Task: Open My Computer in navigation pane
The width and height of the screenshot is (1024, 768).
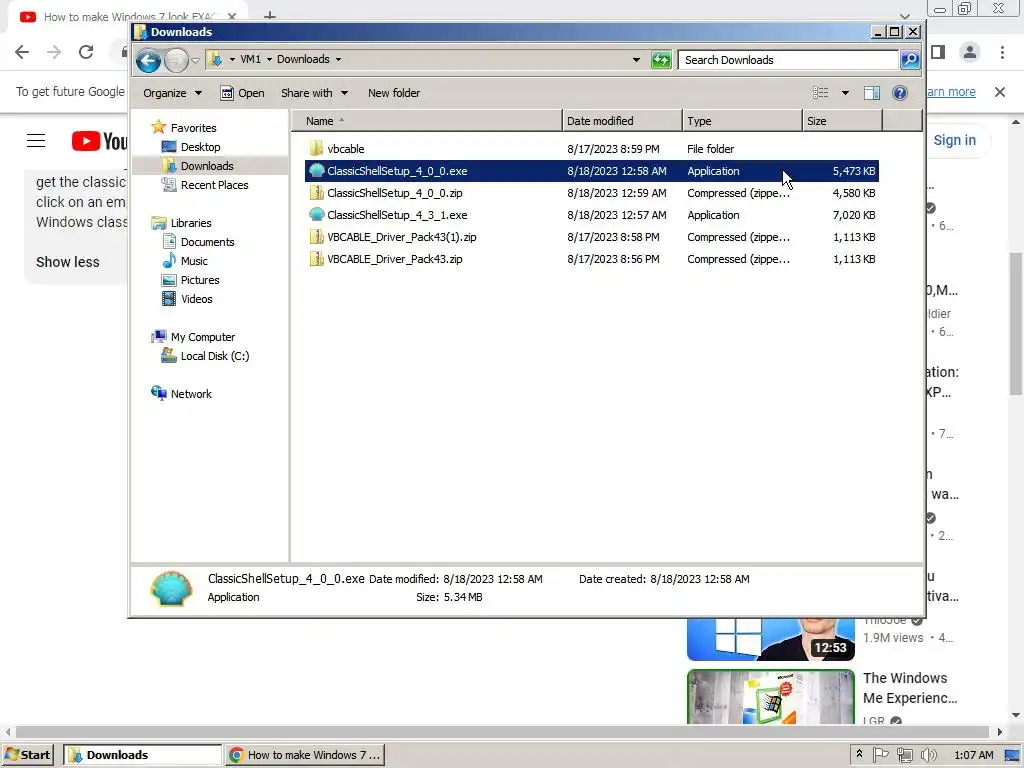Action: [202, 337]
